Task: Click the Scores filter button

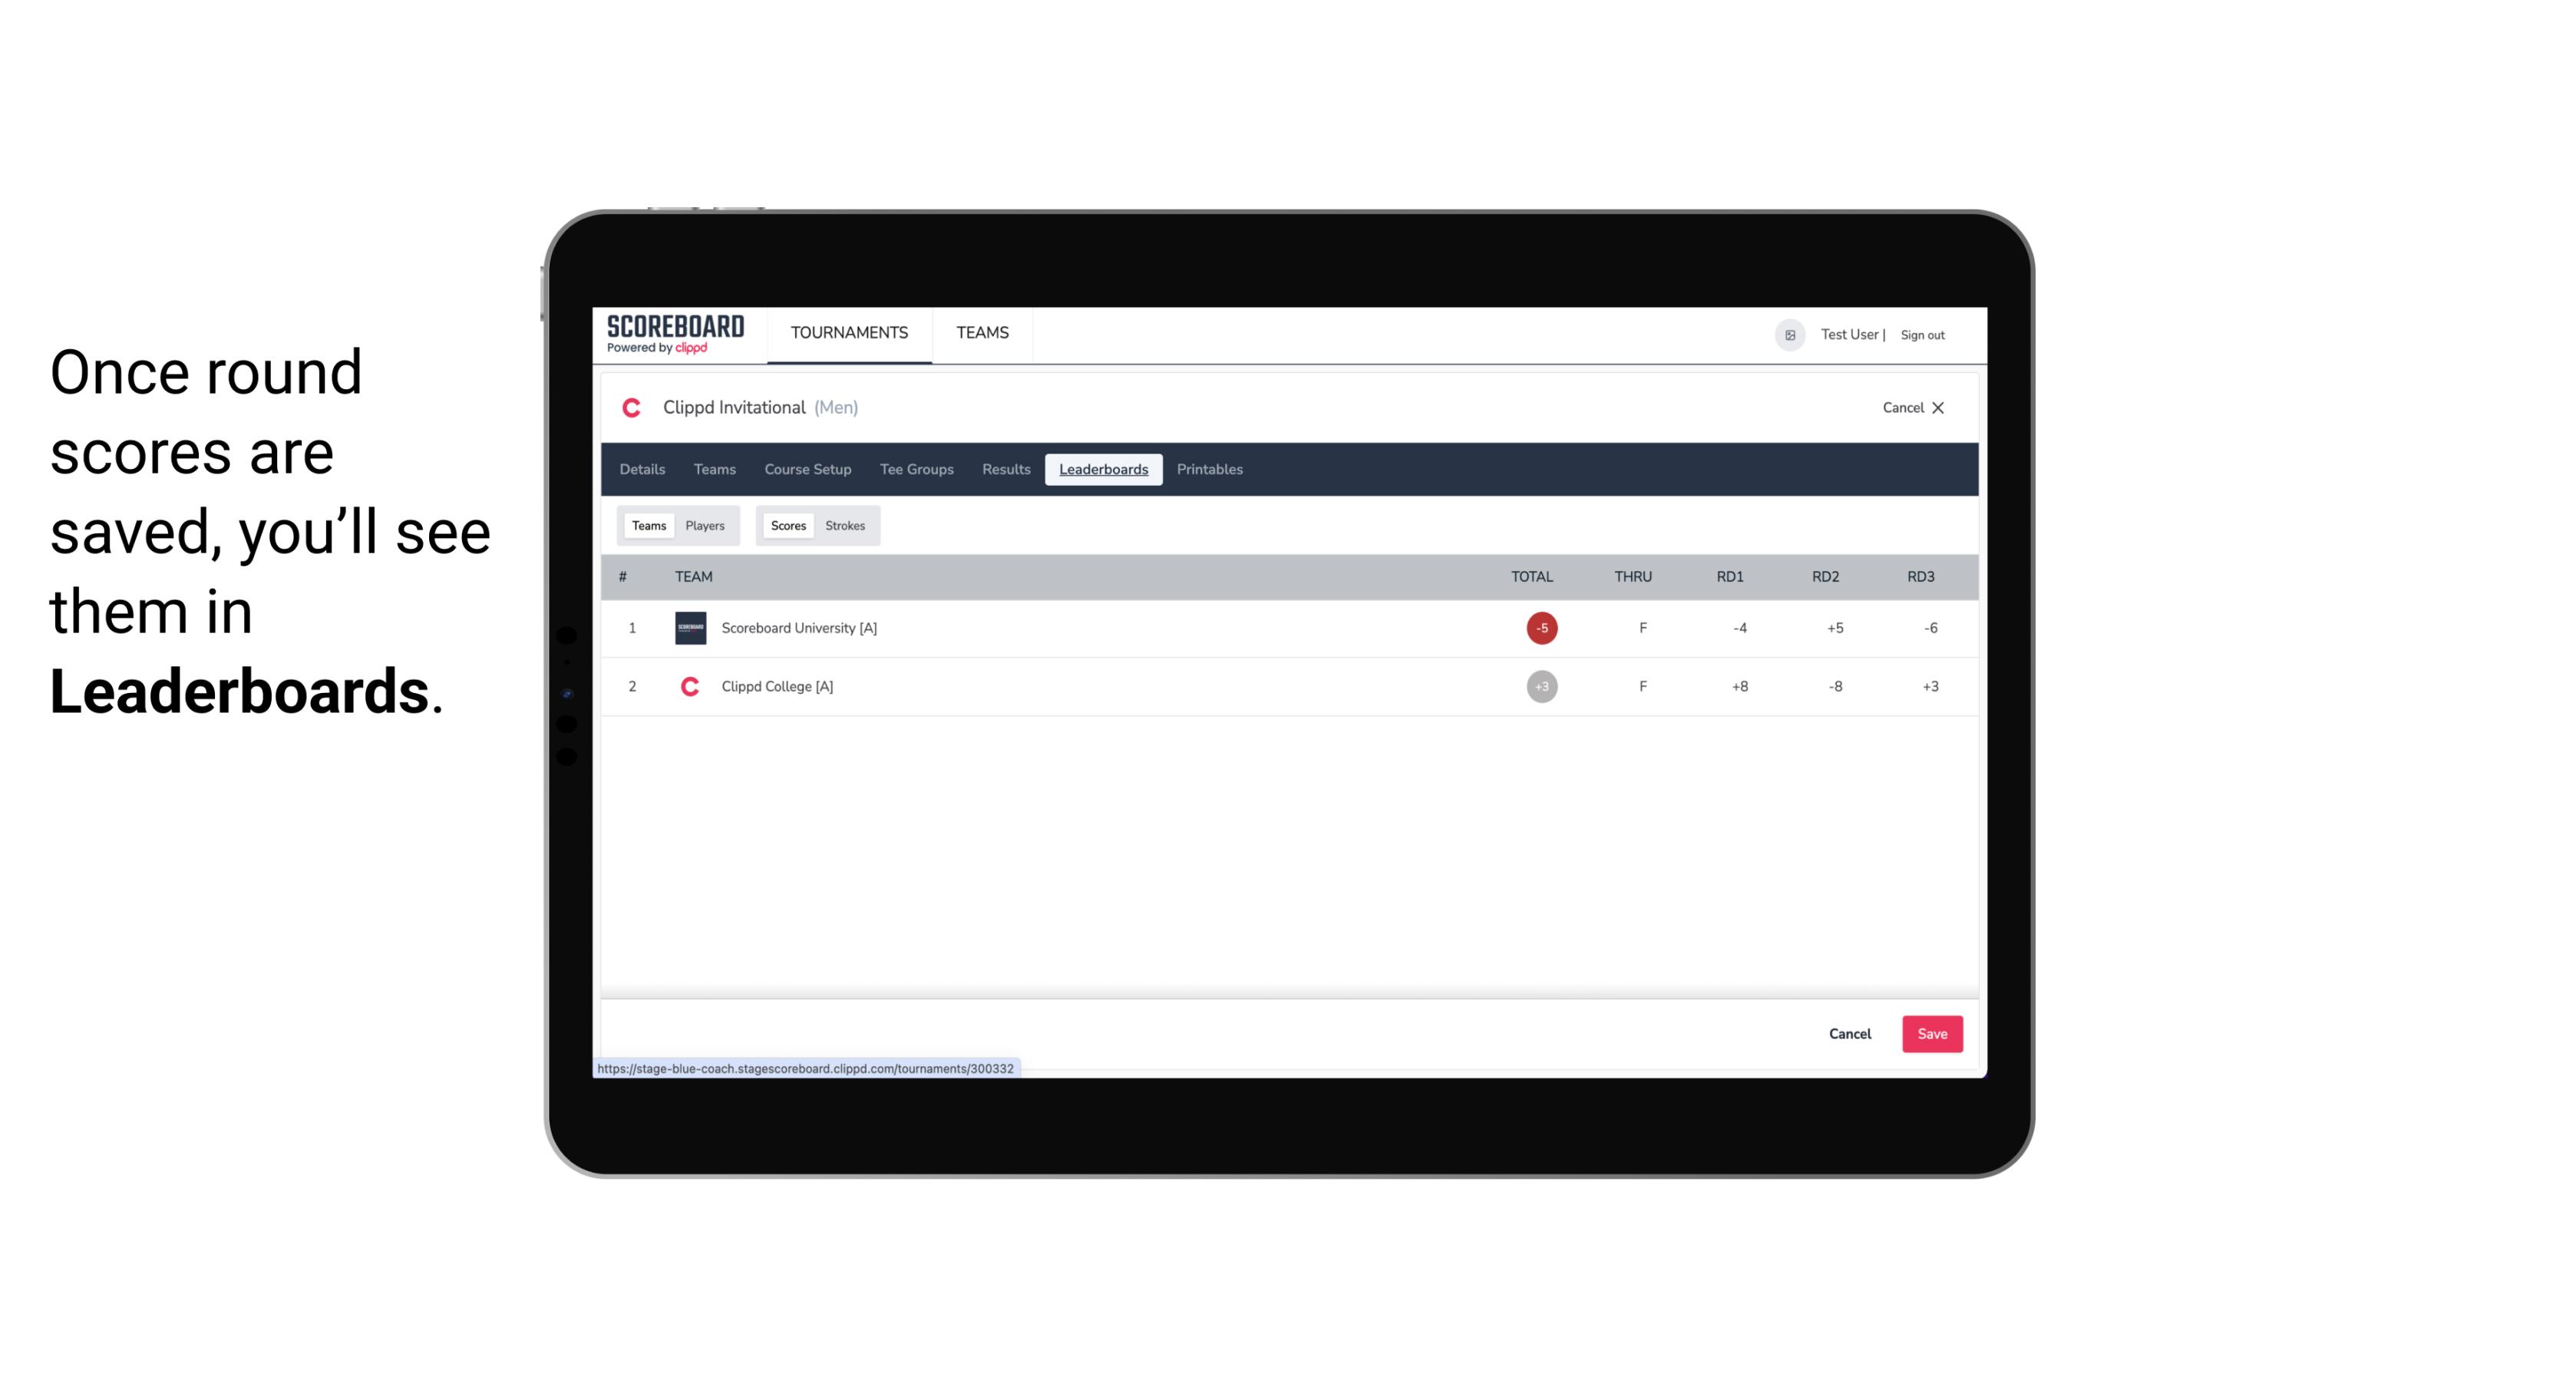Action: point(787,524)
